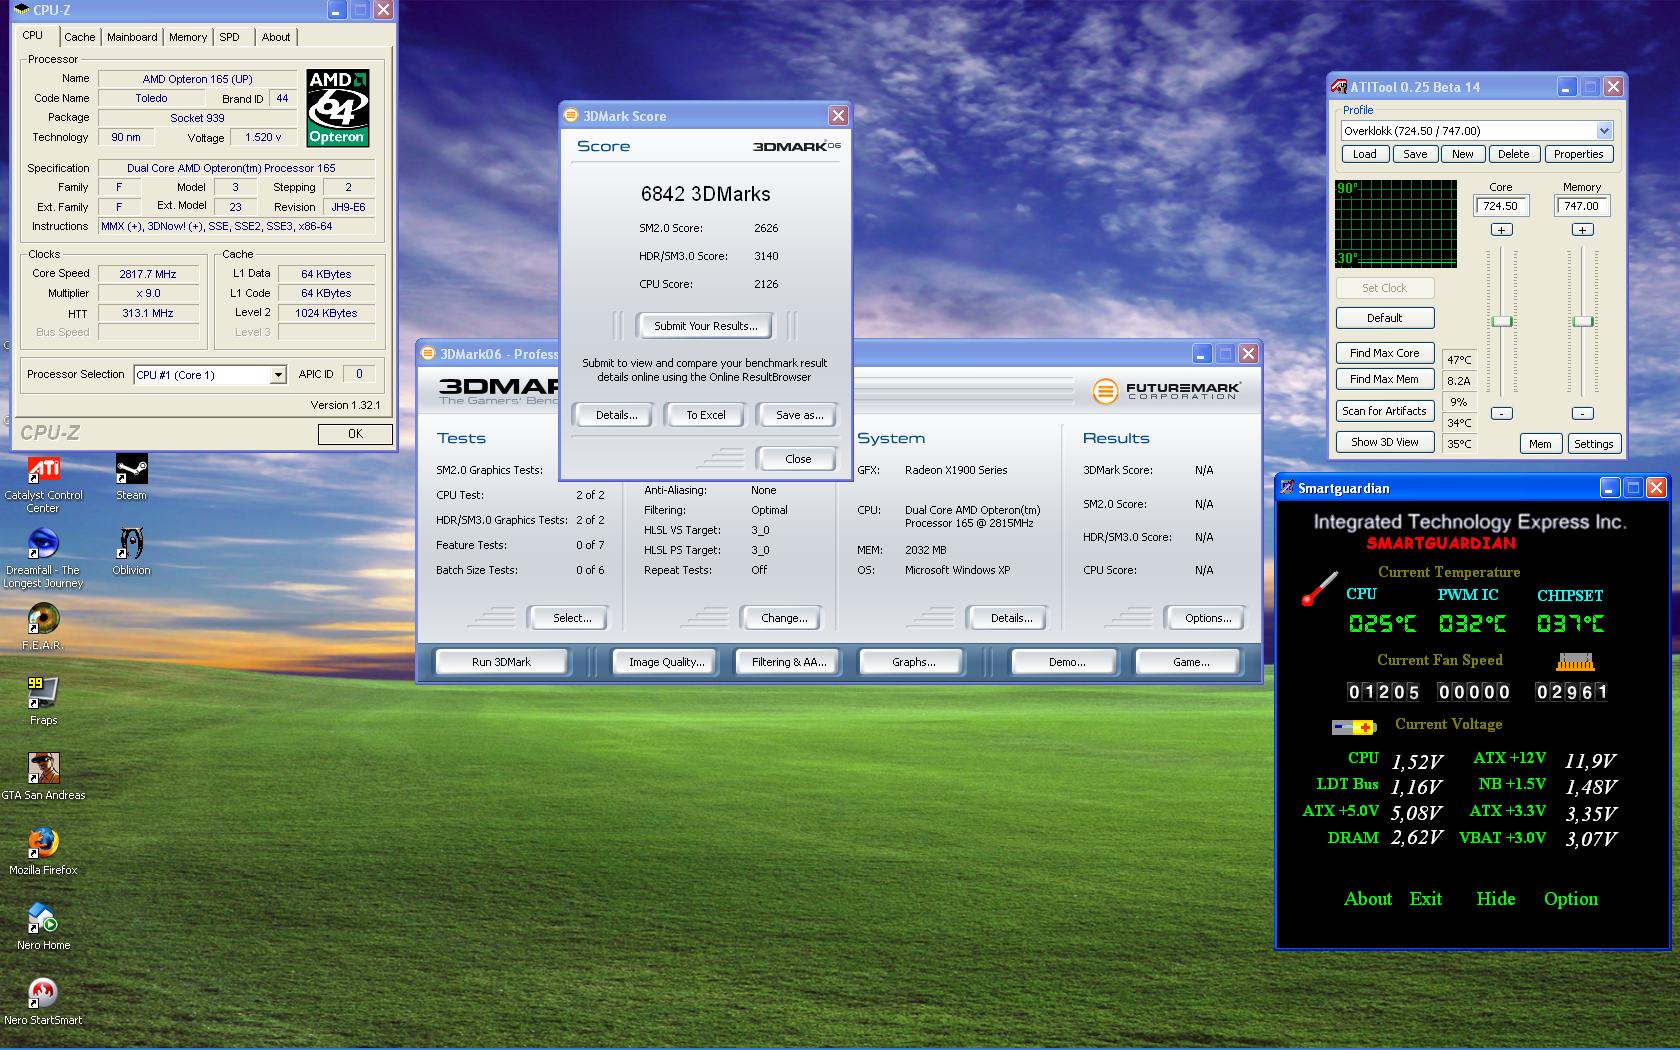
Task: Export results with To Excel button
Action: click(x=706, y=415)
